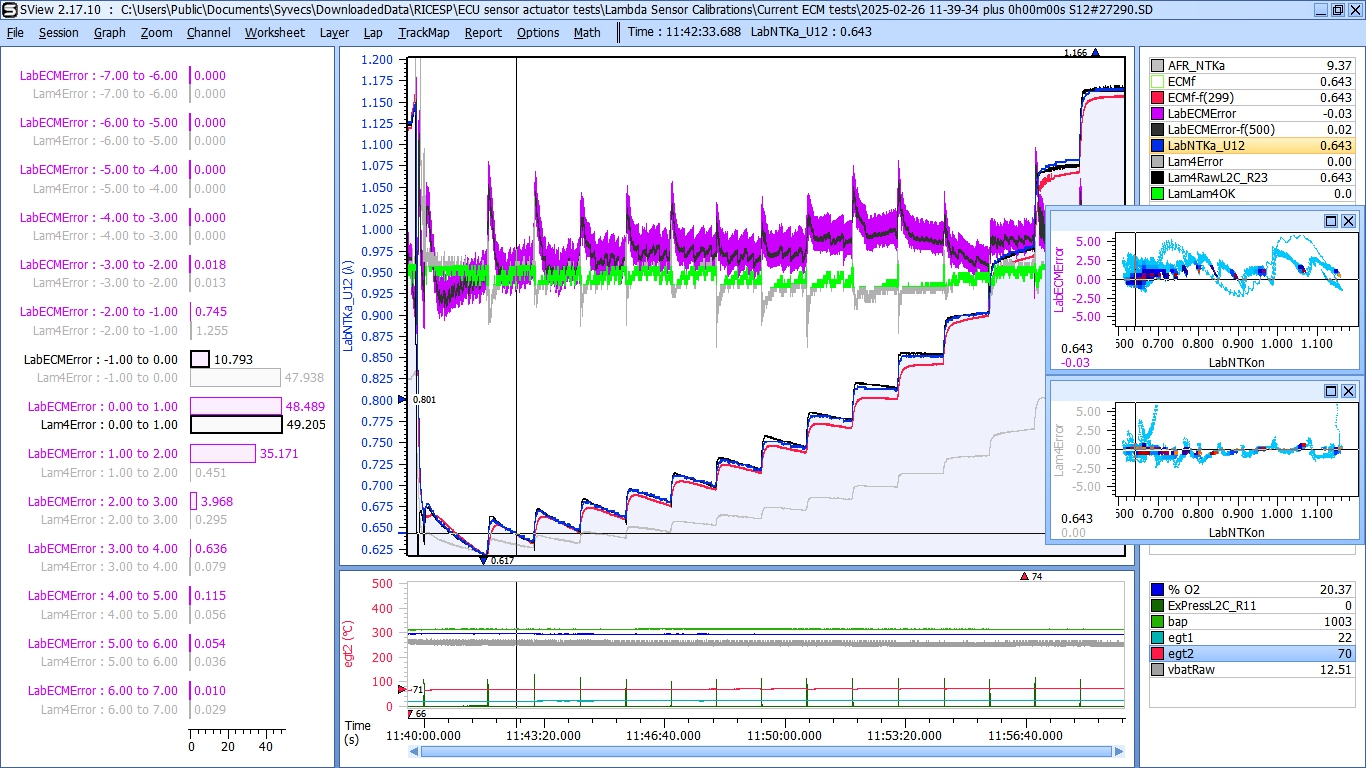
Task: Maximize the LabECMError scatter plot window
Action: [1331, 221]
